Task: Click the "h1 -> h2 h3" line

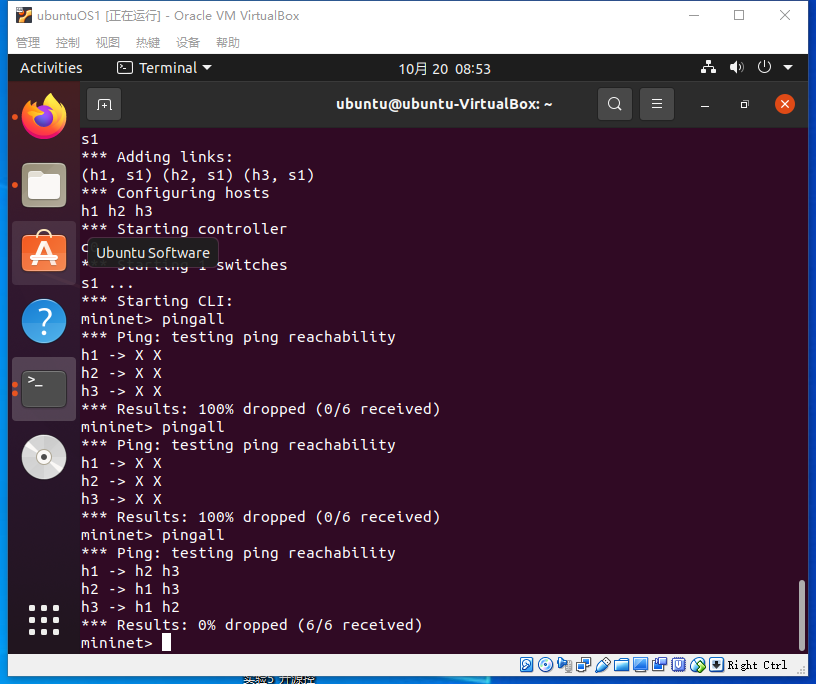Action: click(x=130, y=571)
